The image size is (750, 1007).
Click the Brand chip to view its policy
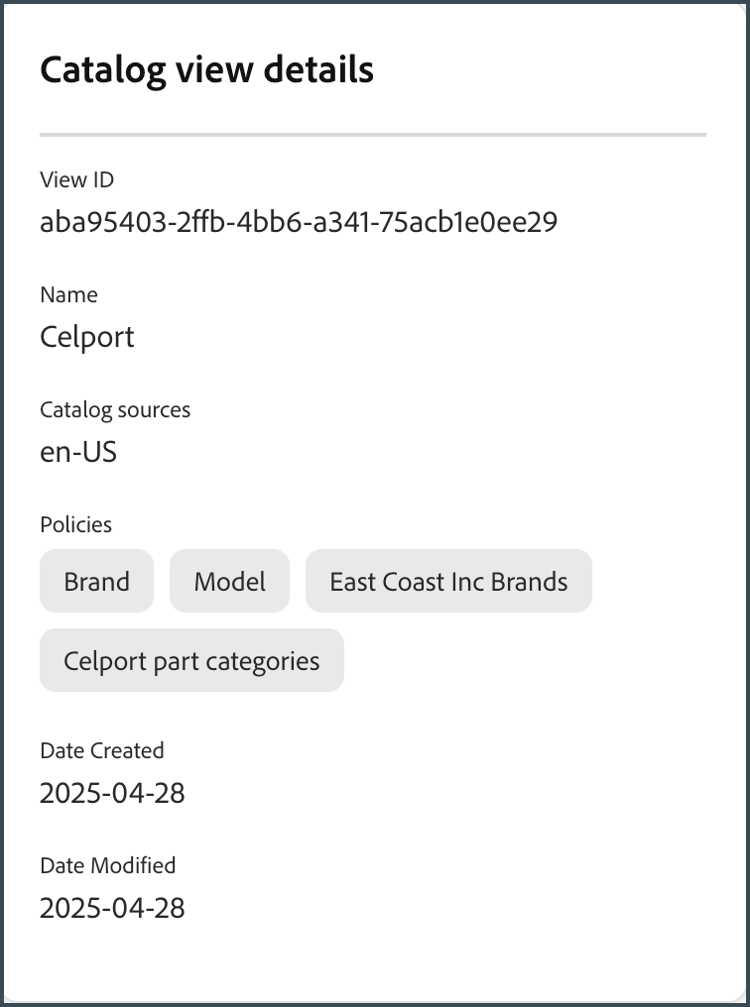[x=96, y=581]
